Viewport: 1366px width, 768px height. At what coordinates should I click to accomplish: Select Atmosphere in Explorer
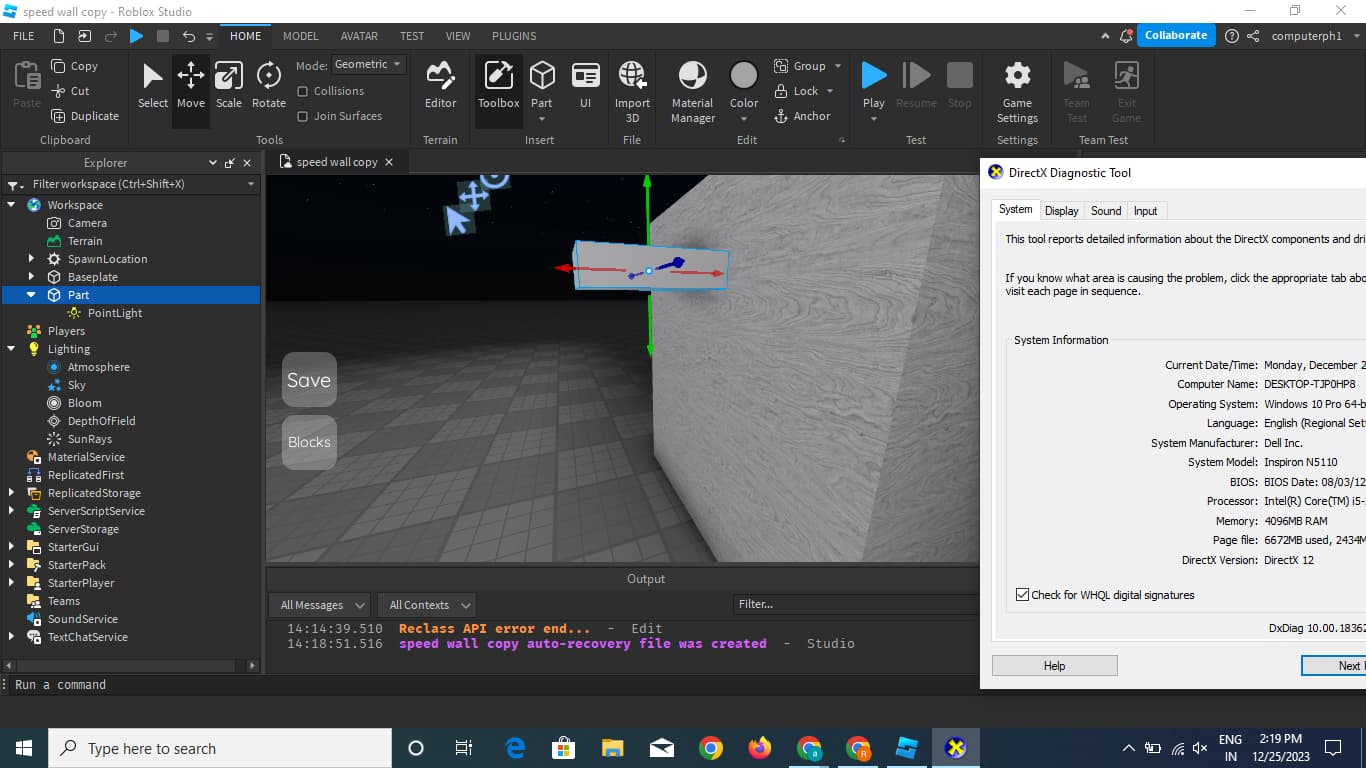coord(98,367)
